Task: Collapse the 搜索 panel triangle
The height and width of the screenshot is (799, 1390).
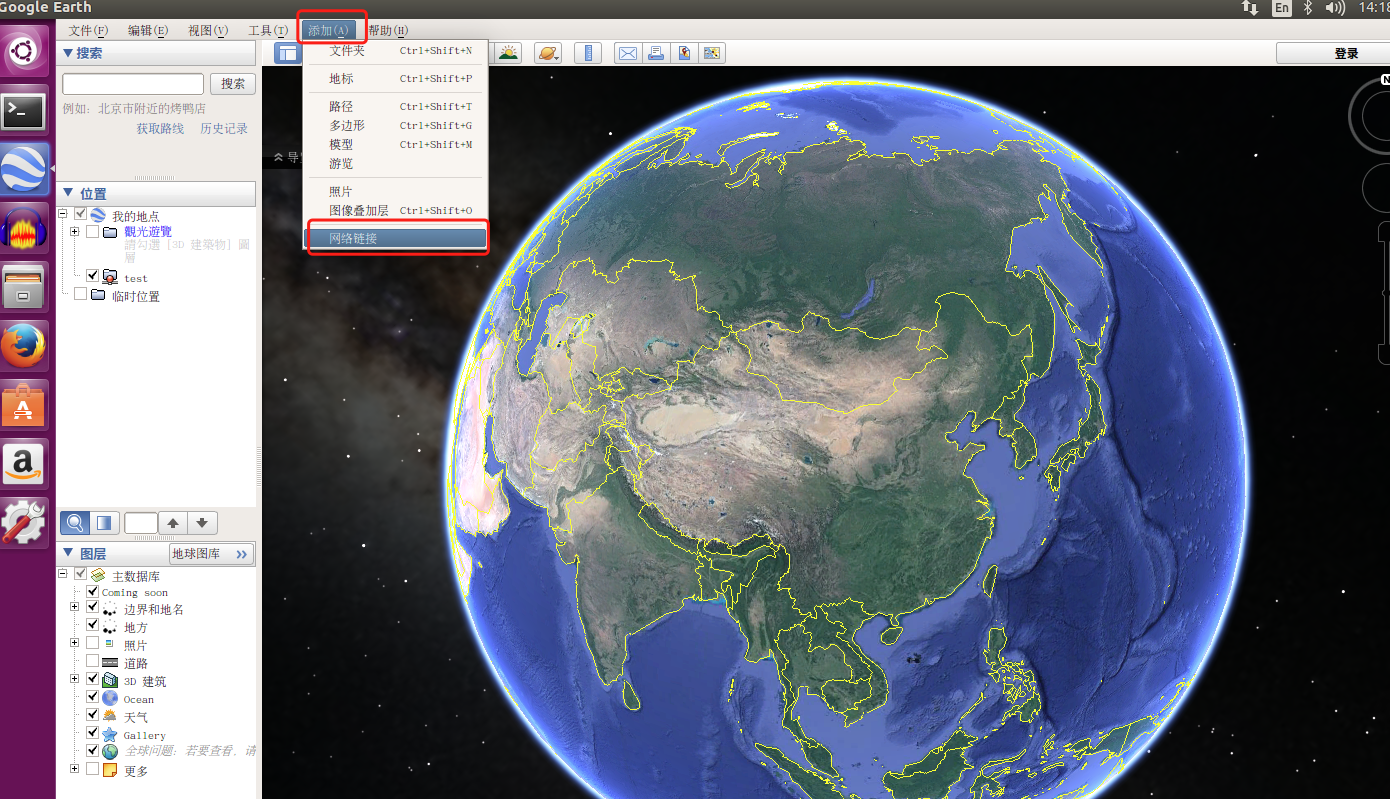Action: tap(68, 53)
